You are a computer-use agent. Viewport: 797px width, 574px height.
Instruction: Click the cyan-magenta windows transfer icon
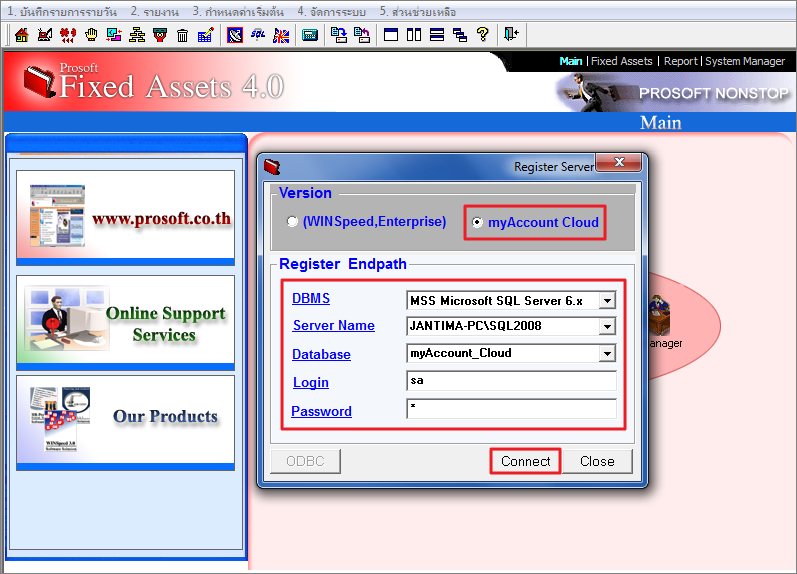[114, 35]
